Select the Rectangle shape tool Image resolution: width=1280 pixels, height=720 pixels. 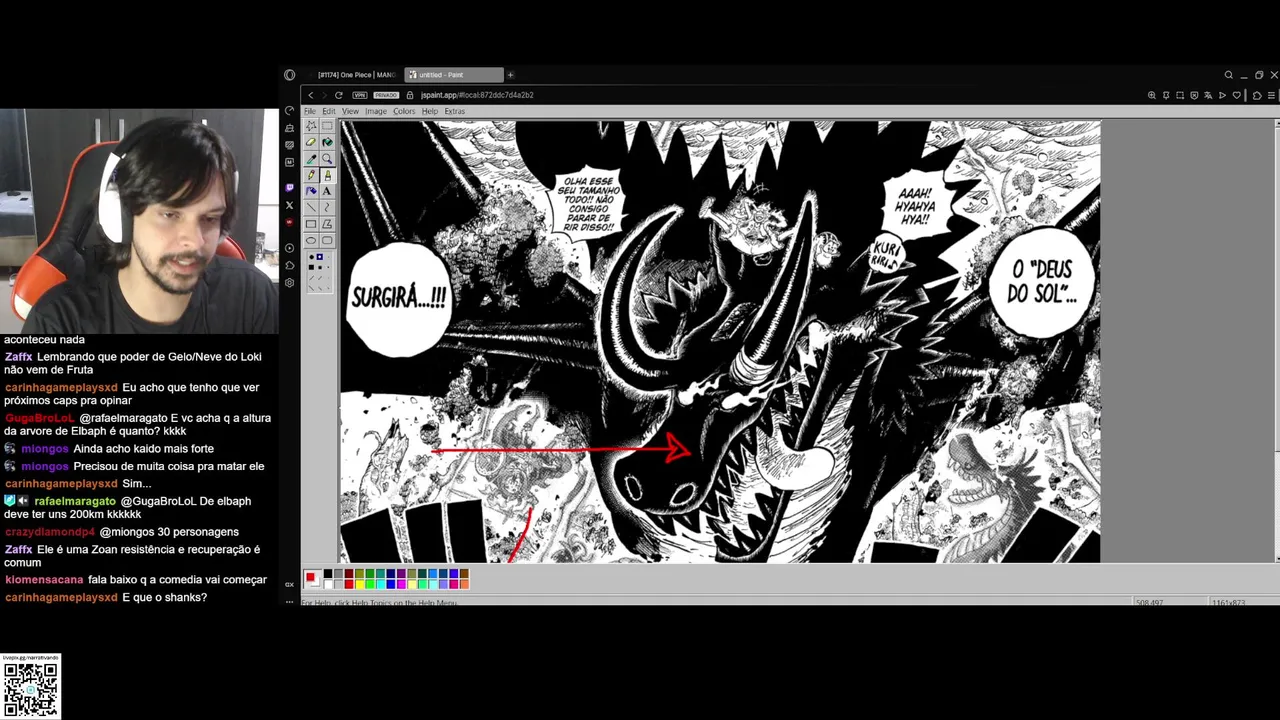click(x=311, y=224)
